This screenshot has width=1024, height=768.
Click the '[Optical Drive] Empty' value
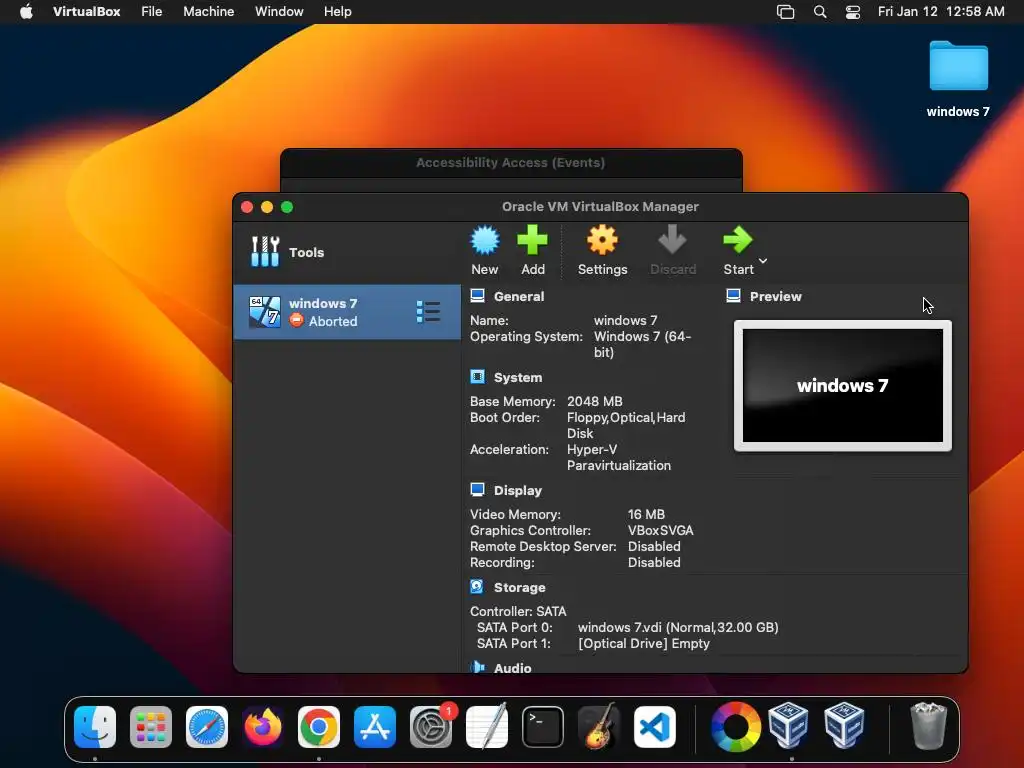(644, 643)
